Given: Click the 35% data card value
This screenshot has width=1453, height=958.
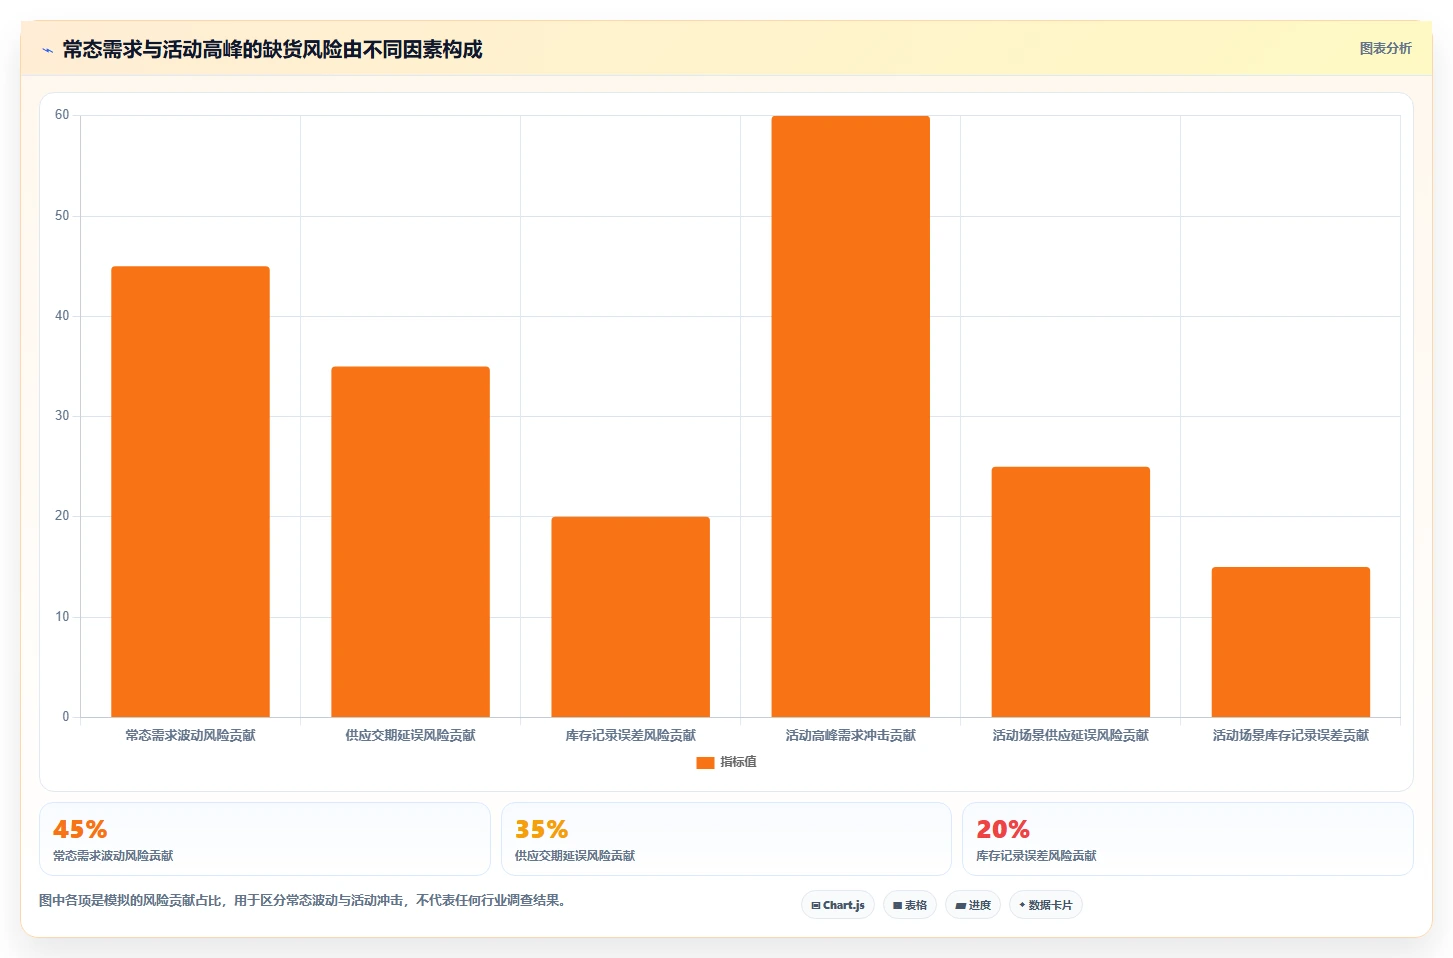Looking at the screenshot, I should [x=541, y=830].
